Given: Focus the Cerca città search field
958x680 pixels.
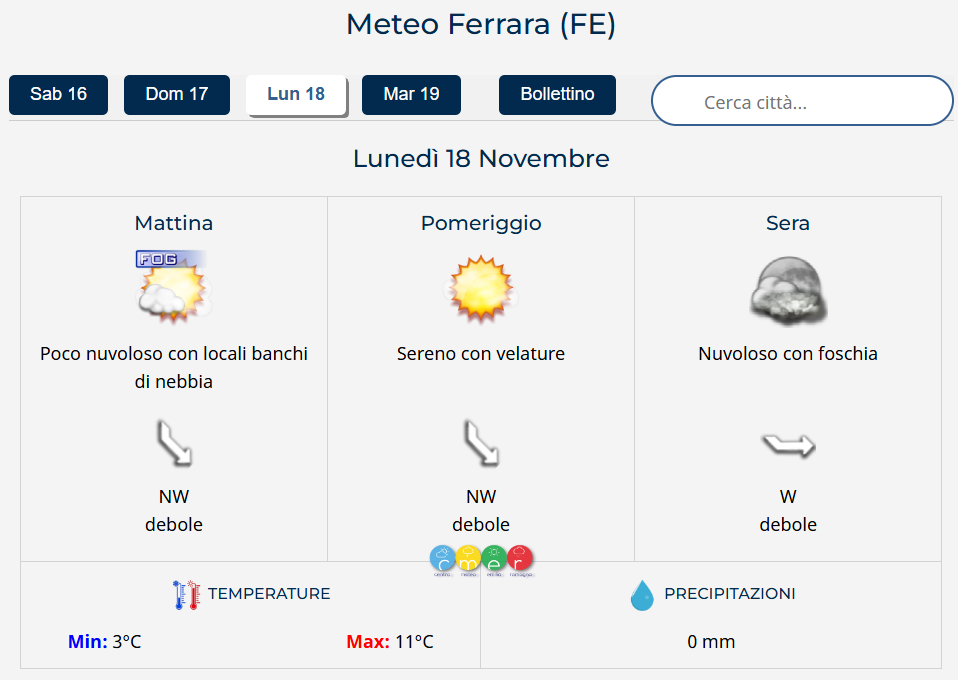Looking at the screenshot, I should pos(802,101).
